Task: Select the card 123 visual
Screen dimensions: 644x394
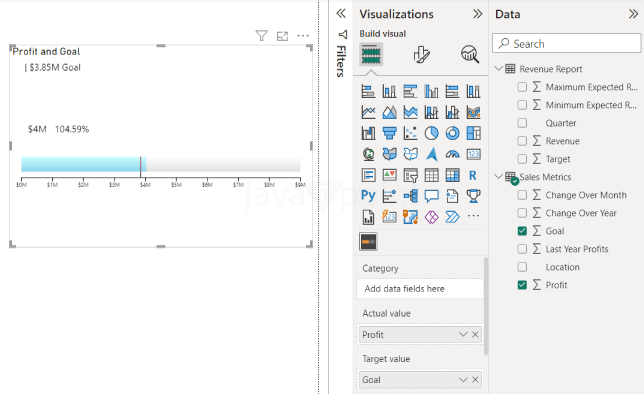Action: tap(473, 154)
